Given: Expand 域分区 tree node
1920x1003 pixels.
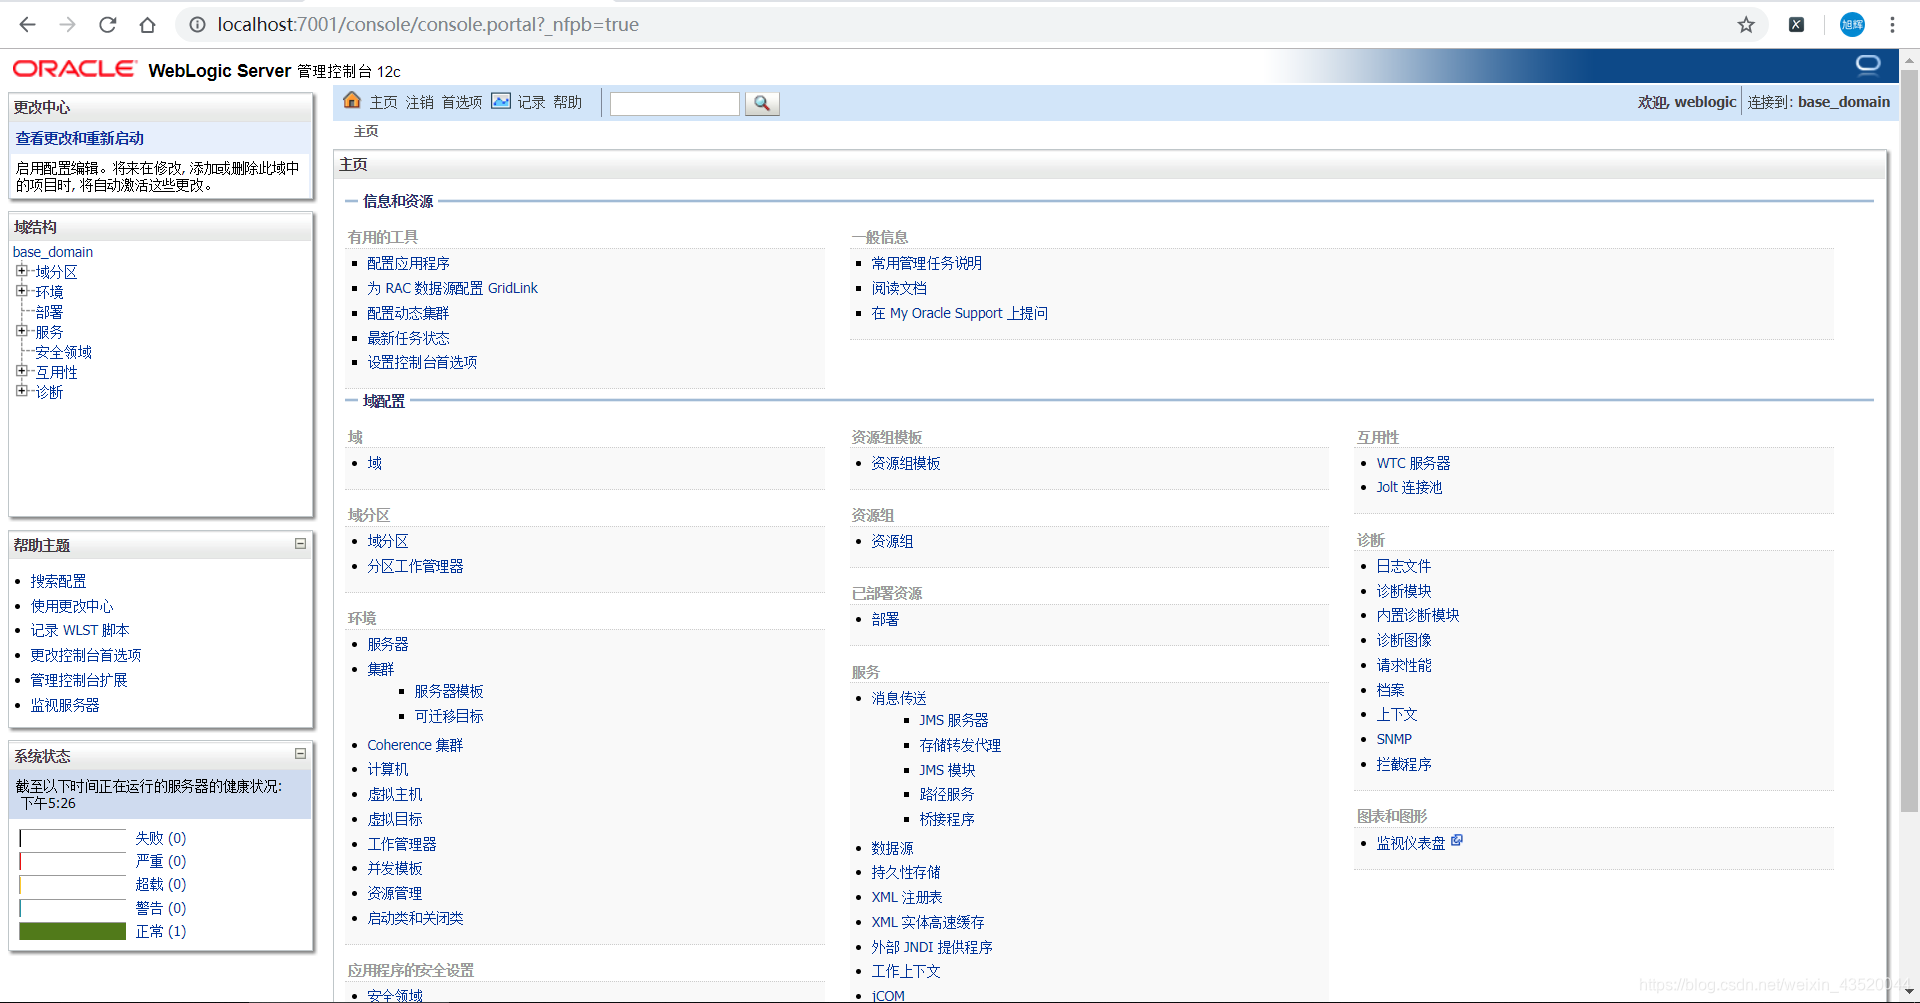Looking at the screenshot, I should [22, 271].
